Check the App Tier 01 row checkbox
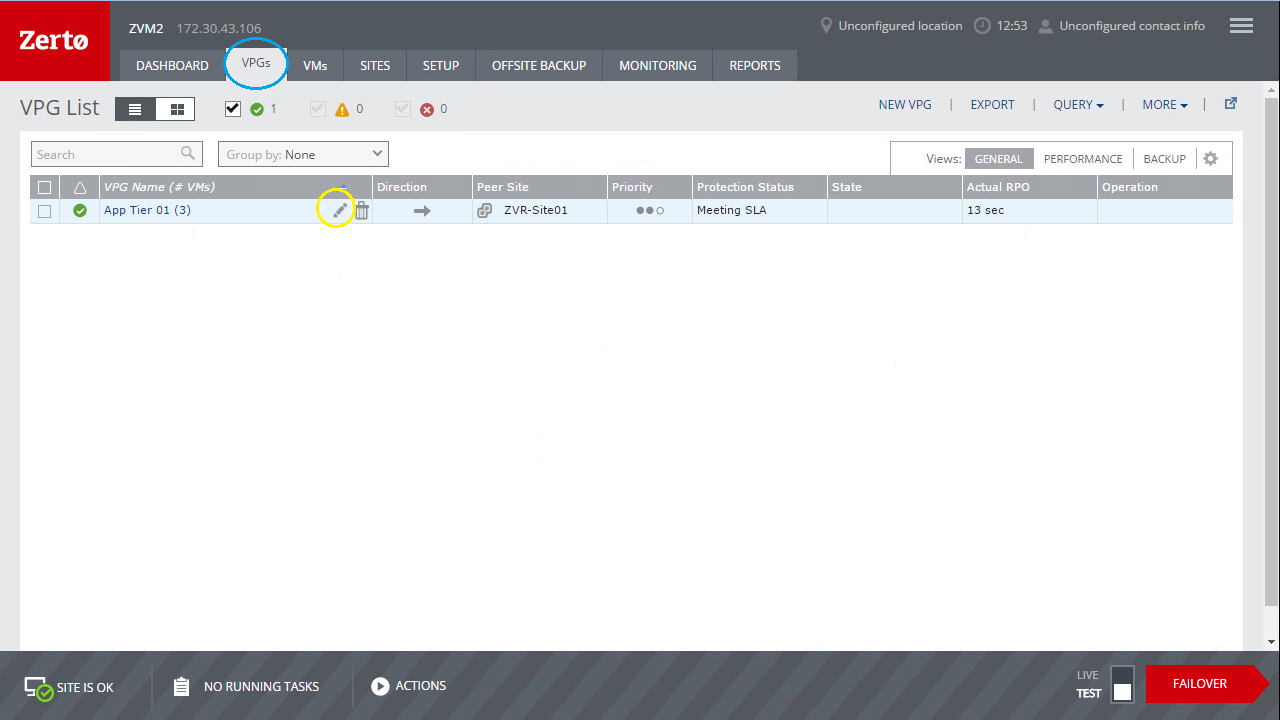The image size is (1280, 720). pos(44,211)
